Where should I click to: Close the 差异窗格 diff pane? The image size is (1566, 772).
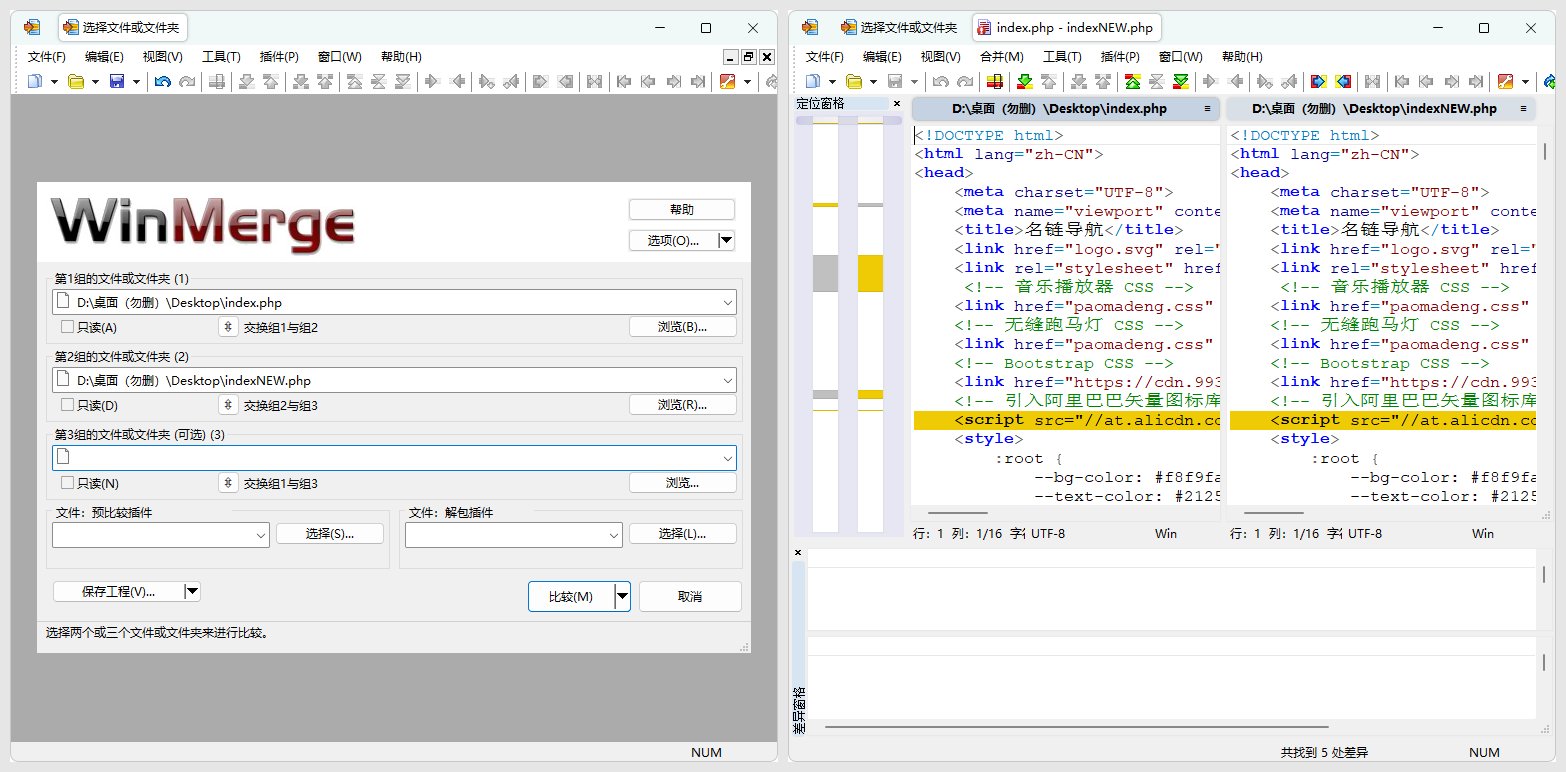798,552
